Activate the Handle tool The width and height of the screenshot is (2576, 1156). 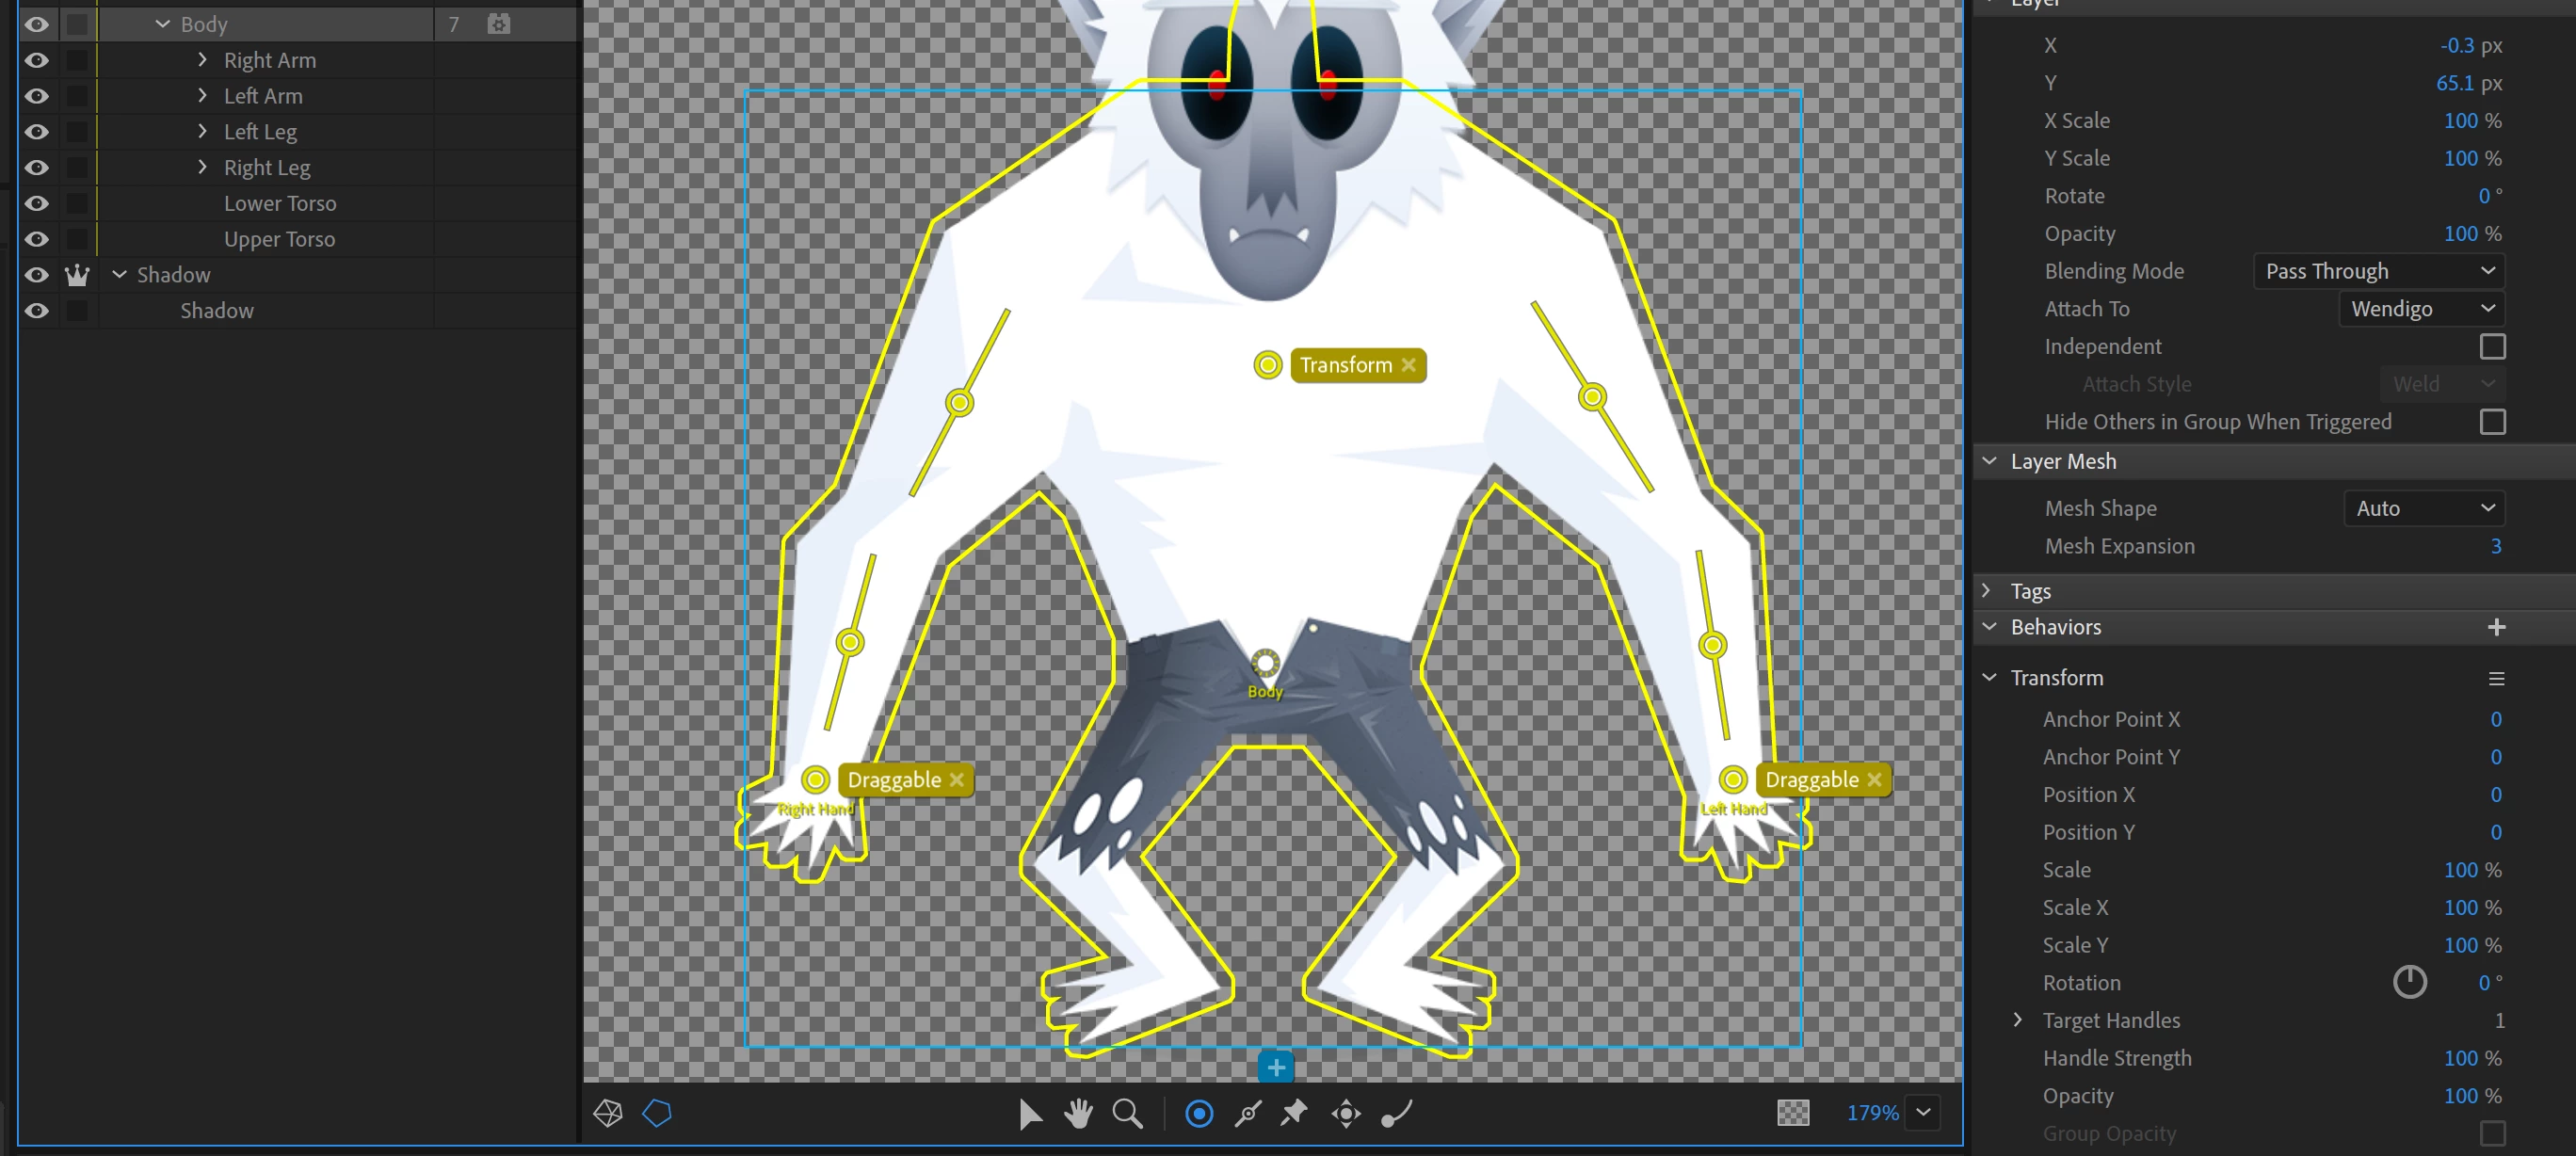click(1199, 1113)
